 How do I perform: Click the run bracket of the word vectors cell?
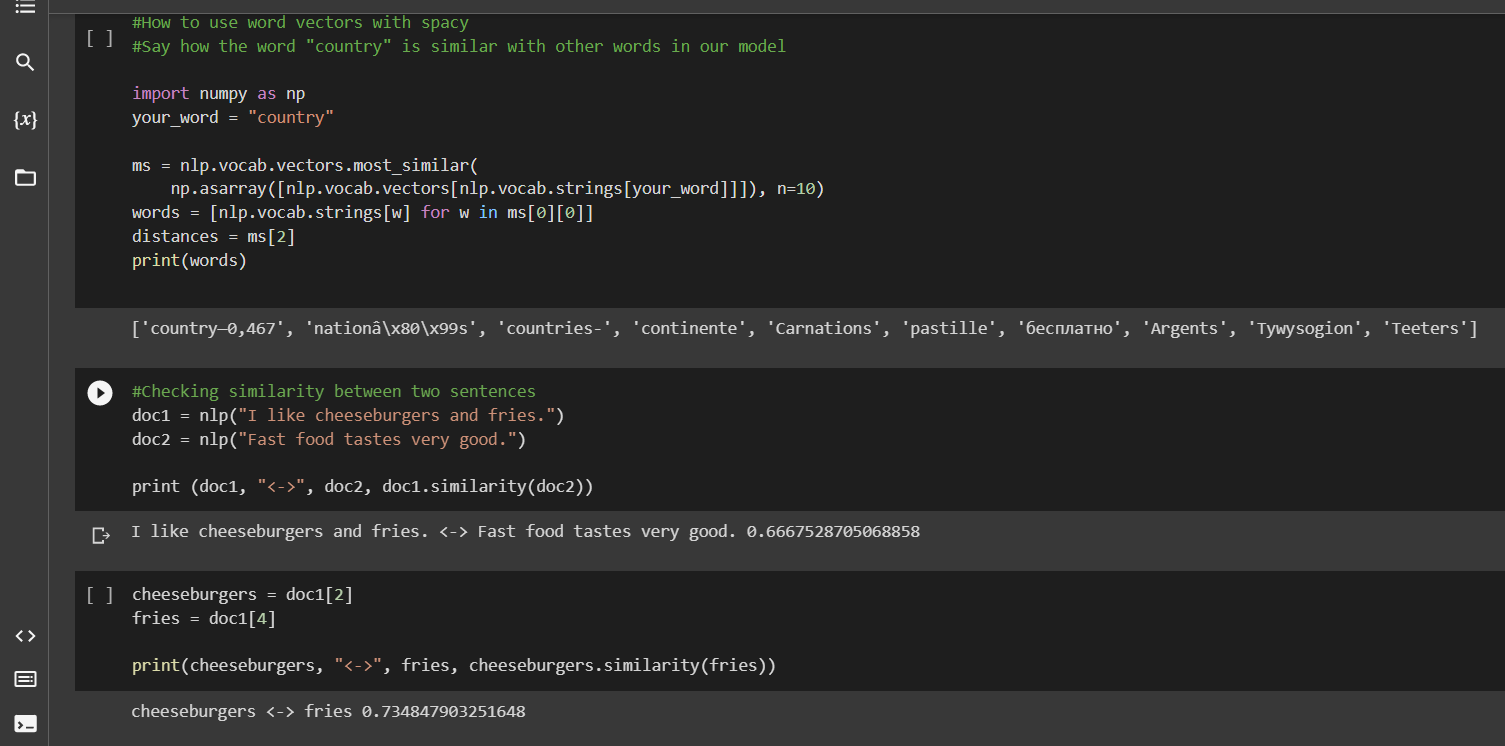click(x=100, y=38)
